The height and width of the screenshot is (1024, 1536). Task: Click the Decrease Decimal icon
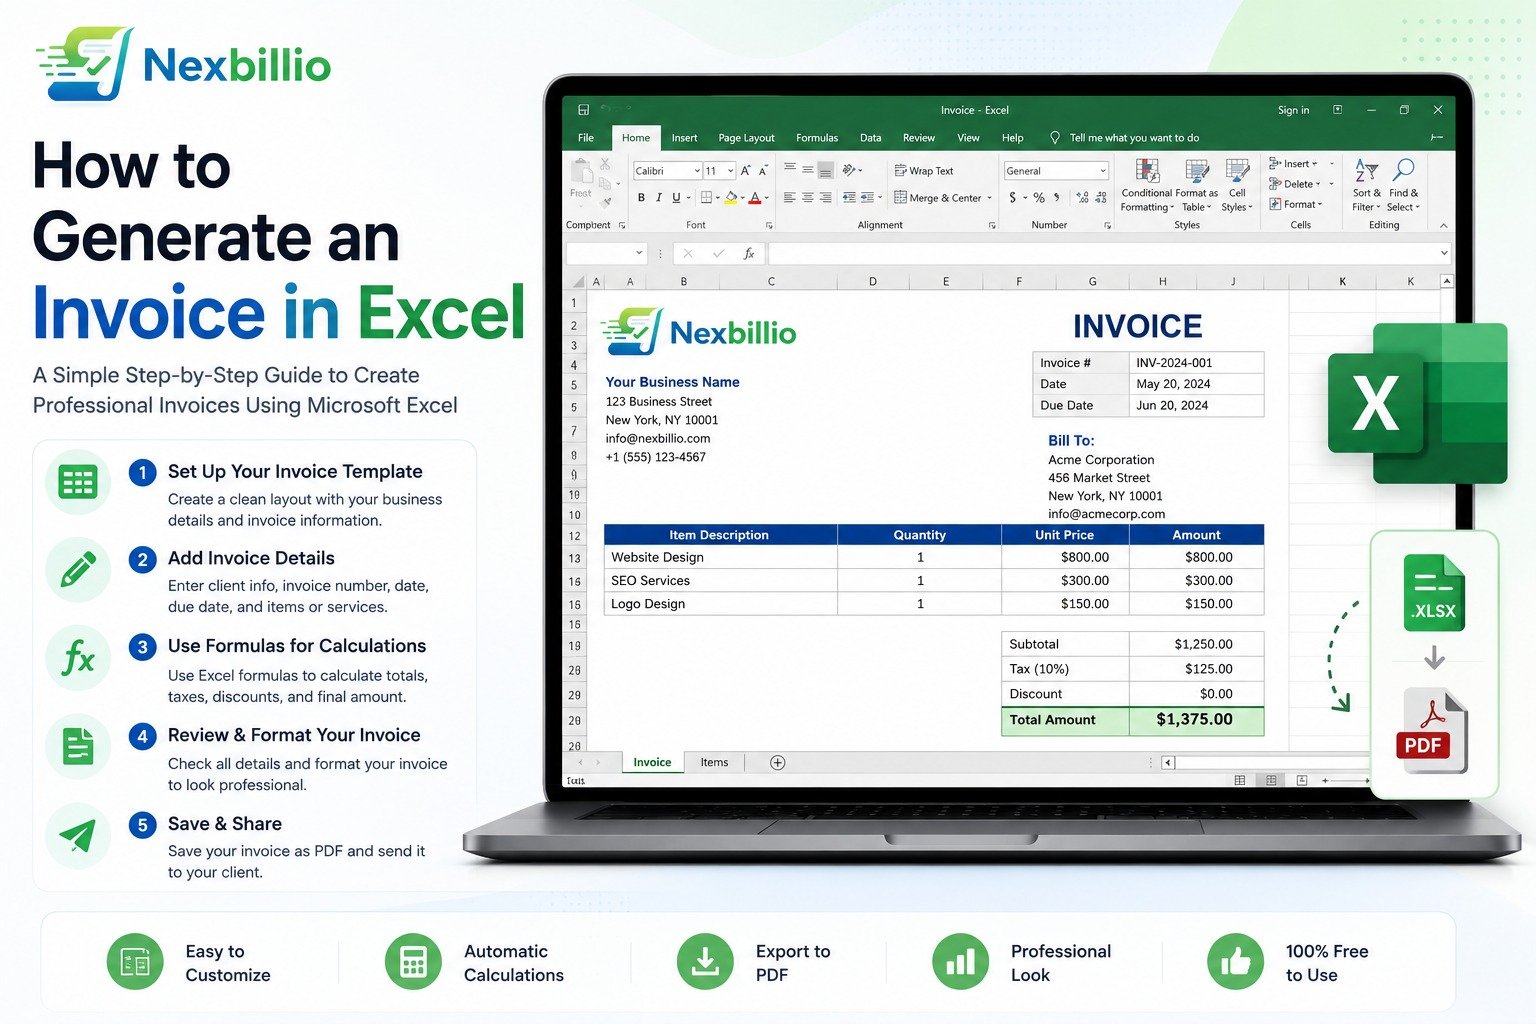1100,198
